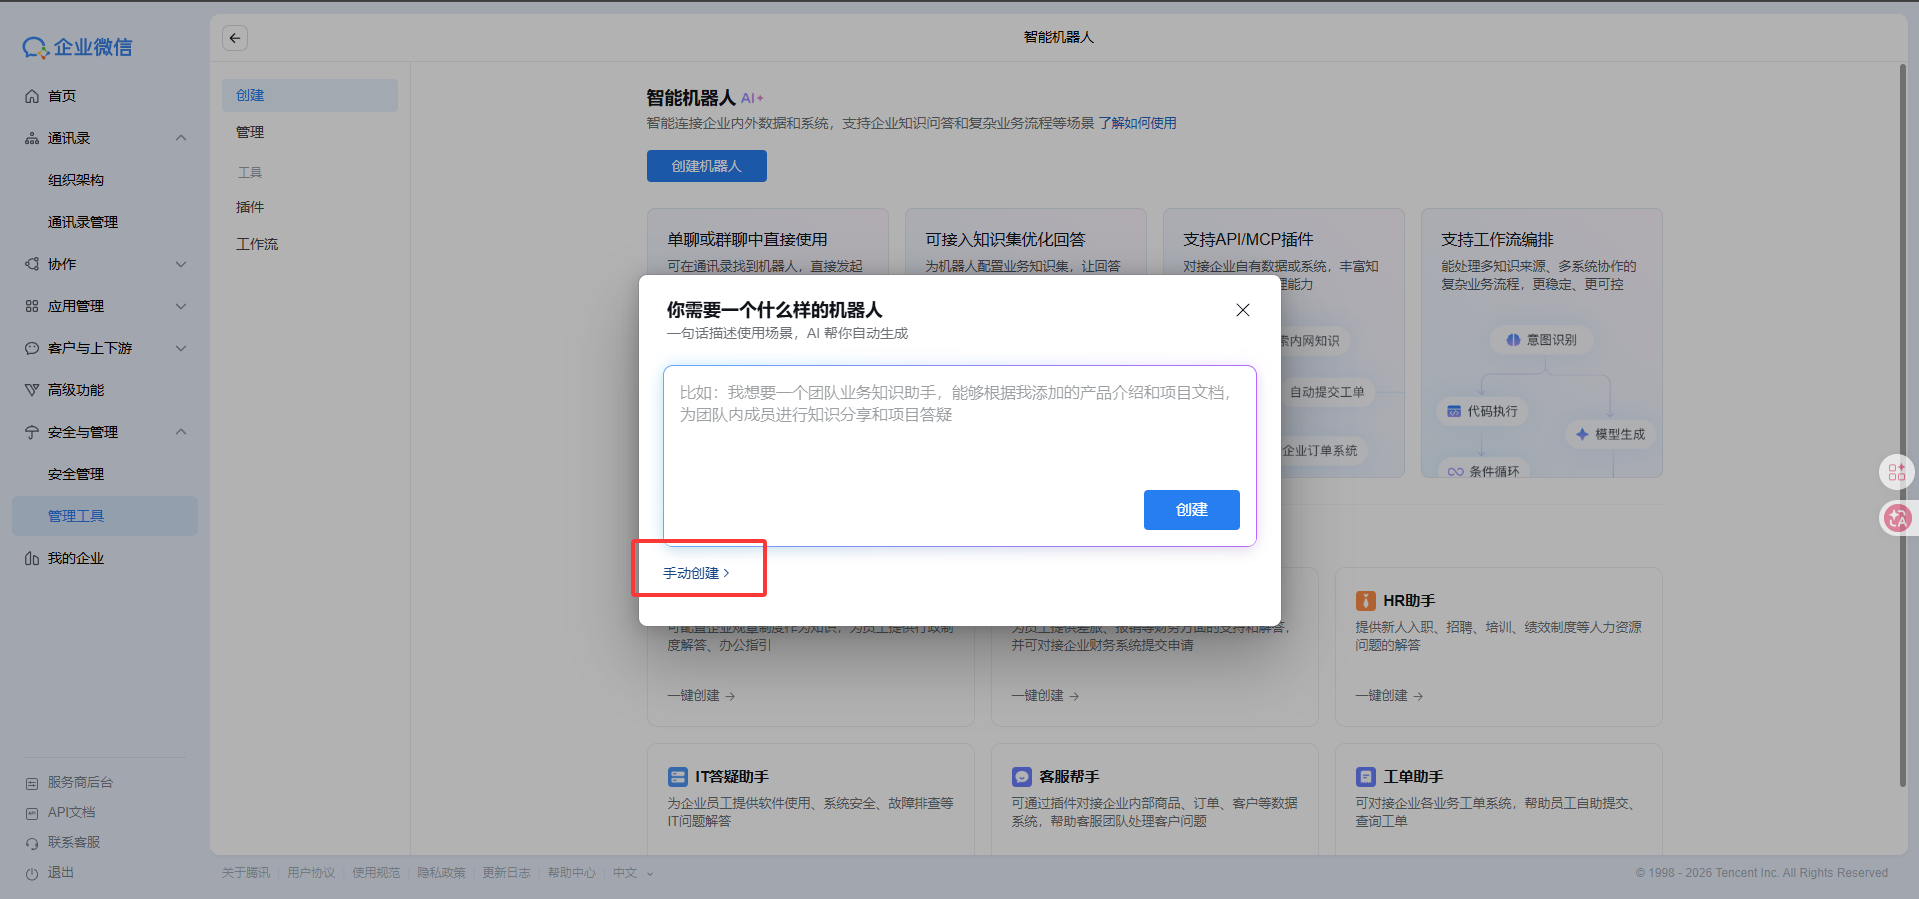Click the 我的企业 building icon

[x=32, y=558]
